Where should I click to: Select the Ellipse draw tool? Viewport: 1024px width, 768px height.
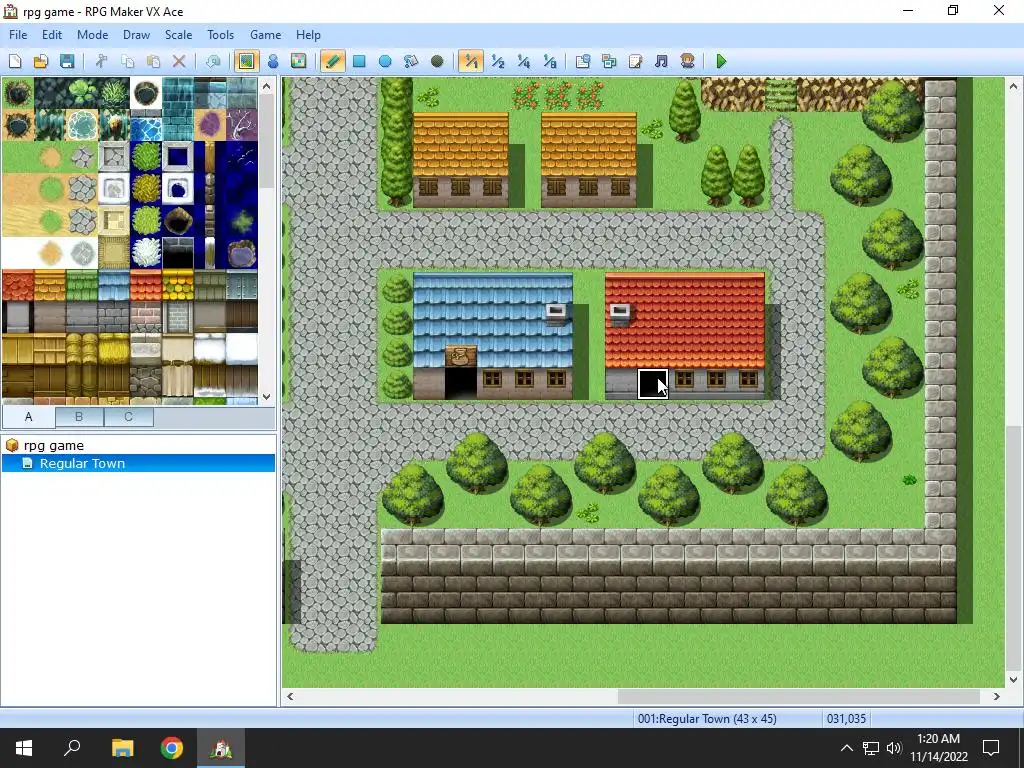click(385, 61)
